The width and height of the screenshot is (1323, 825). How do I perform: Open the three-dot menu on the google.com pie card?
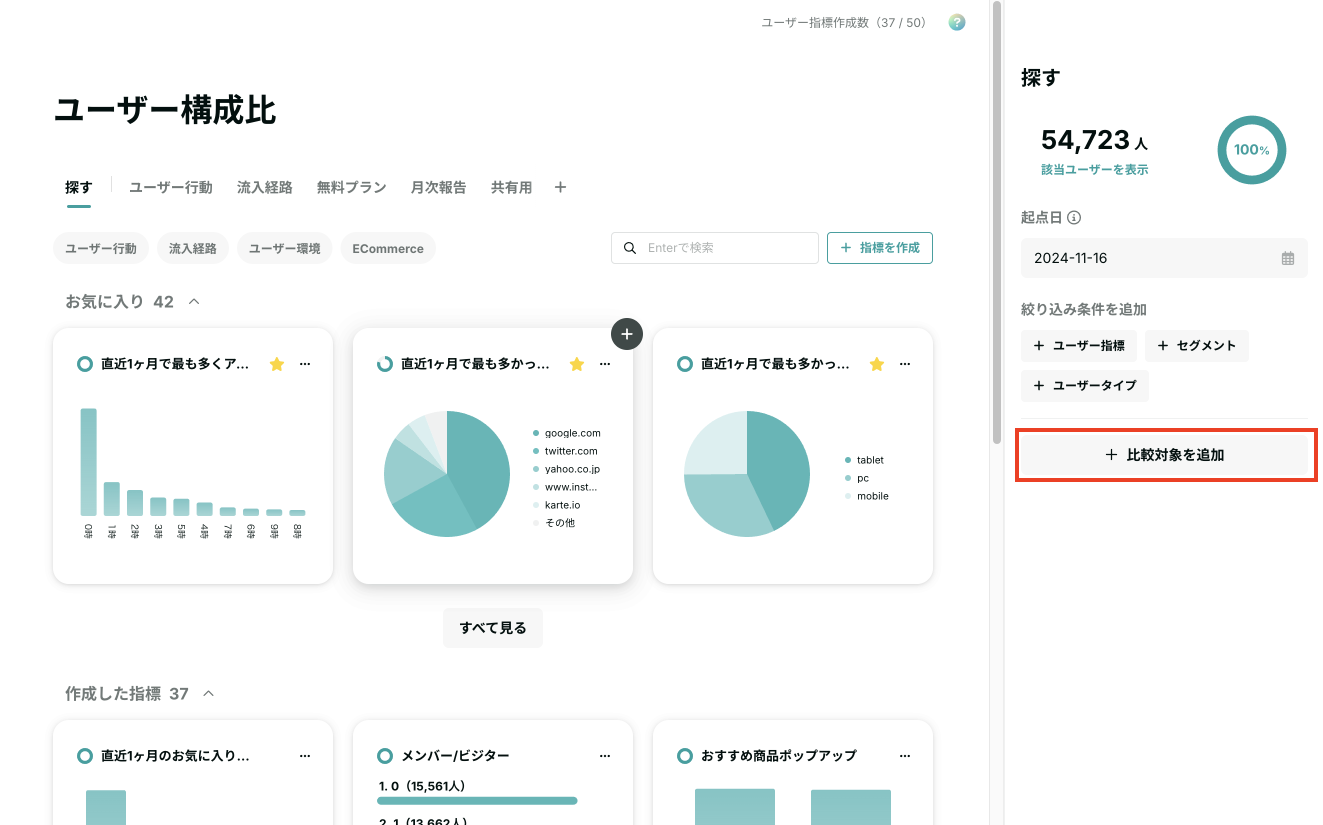coord(605,364)
